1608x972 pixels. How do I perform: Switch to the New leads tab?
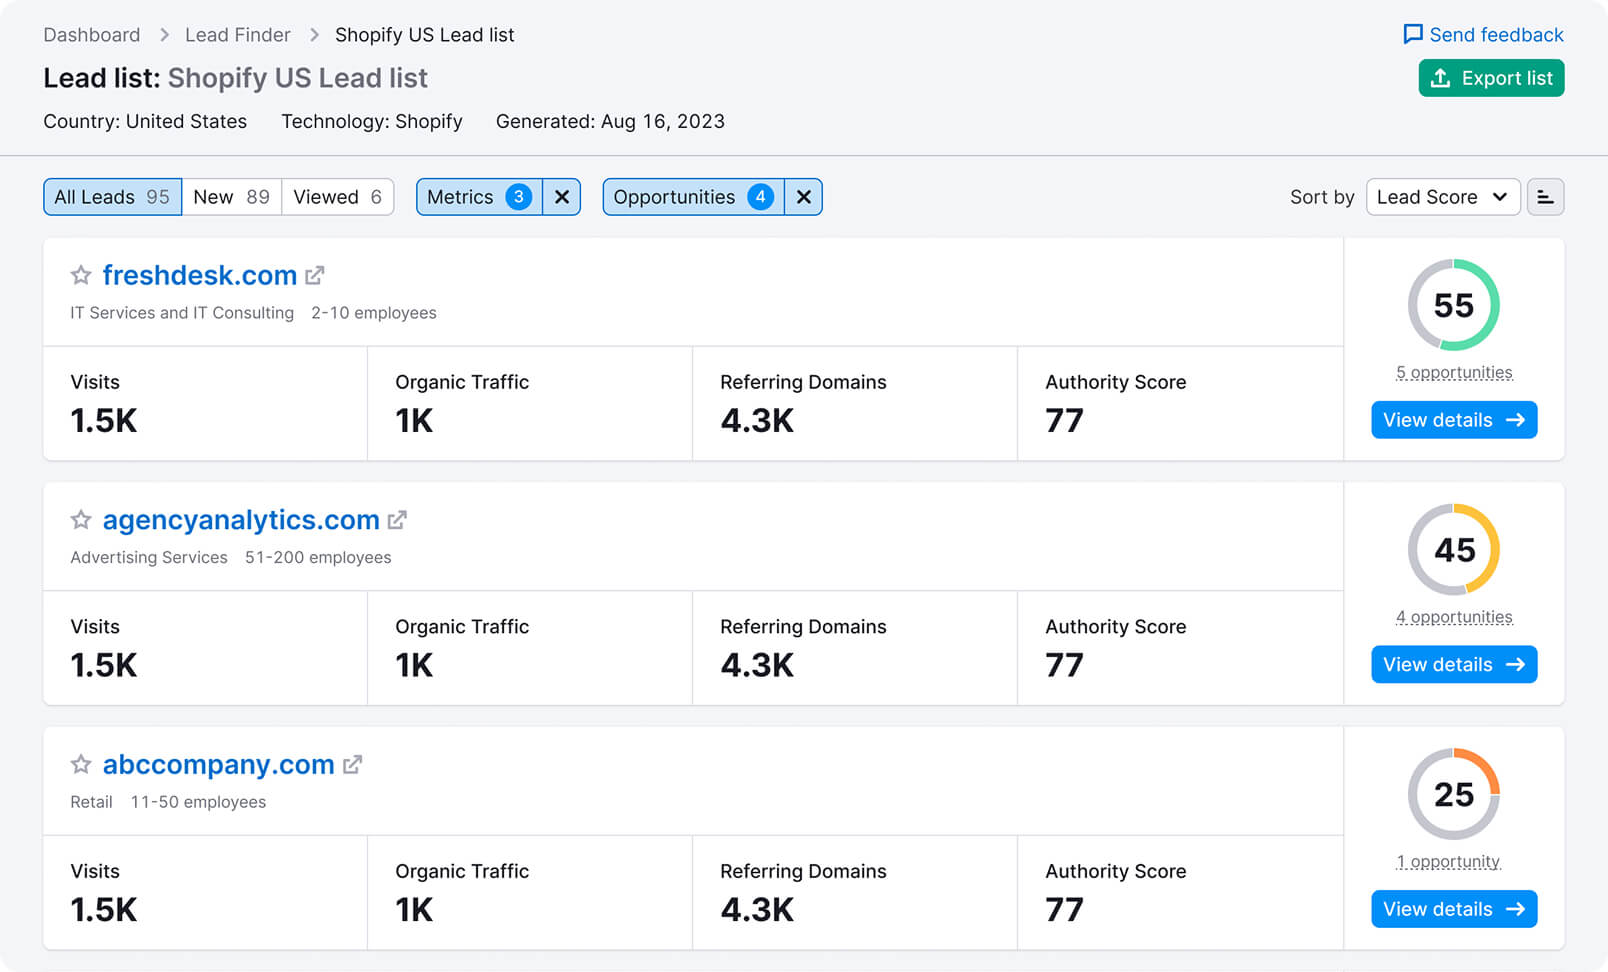(231, 197)
